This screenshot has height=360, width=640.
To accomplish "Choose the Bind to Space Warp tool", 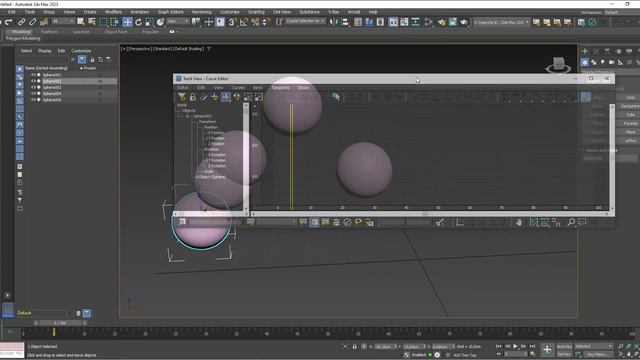I will [44, 22].
